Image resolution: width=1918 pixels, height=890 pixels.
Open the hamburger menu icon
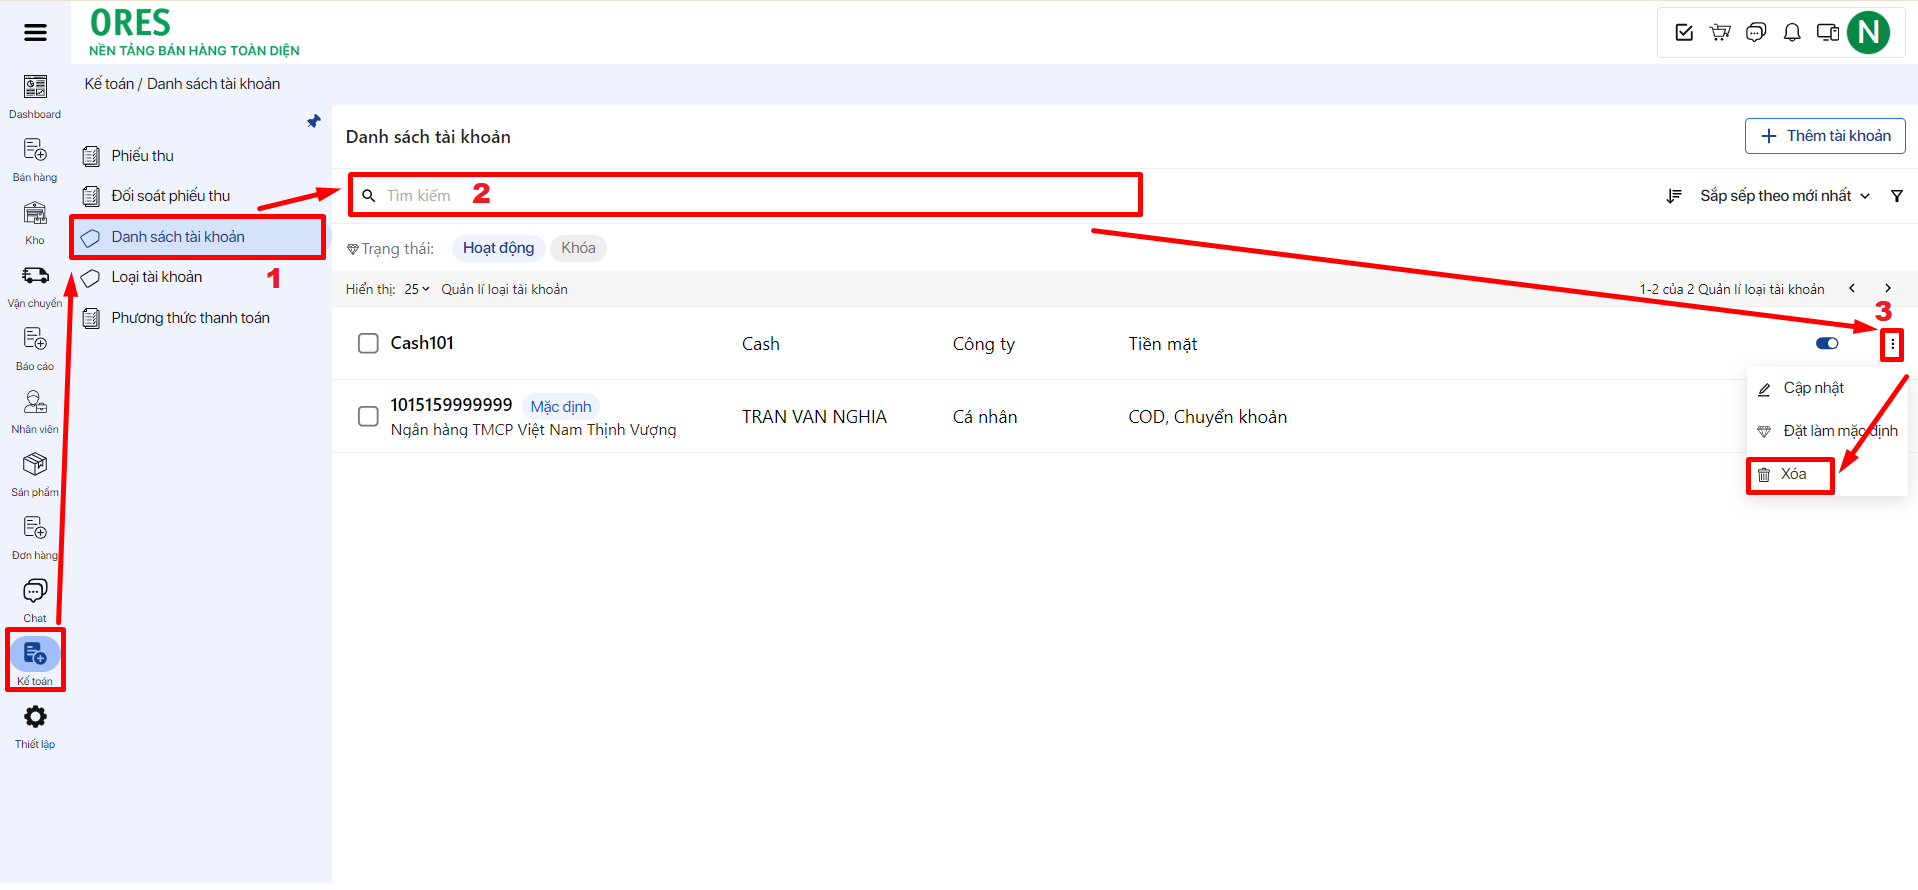(35, 33)
